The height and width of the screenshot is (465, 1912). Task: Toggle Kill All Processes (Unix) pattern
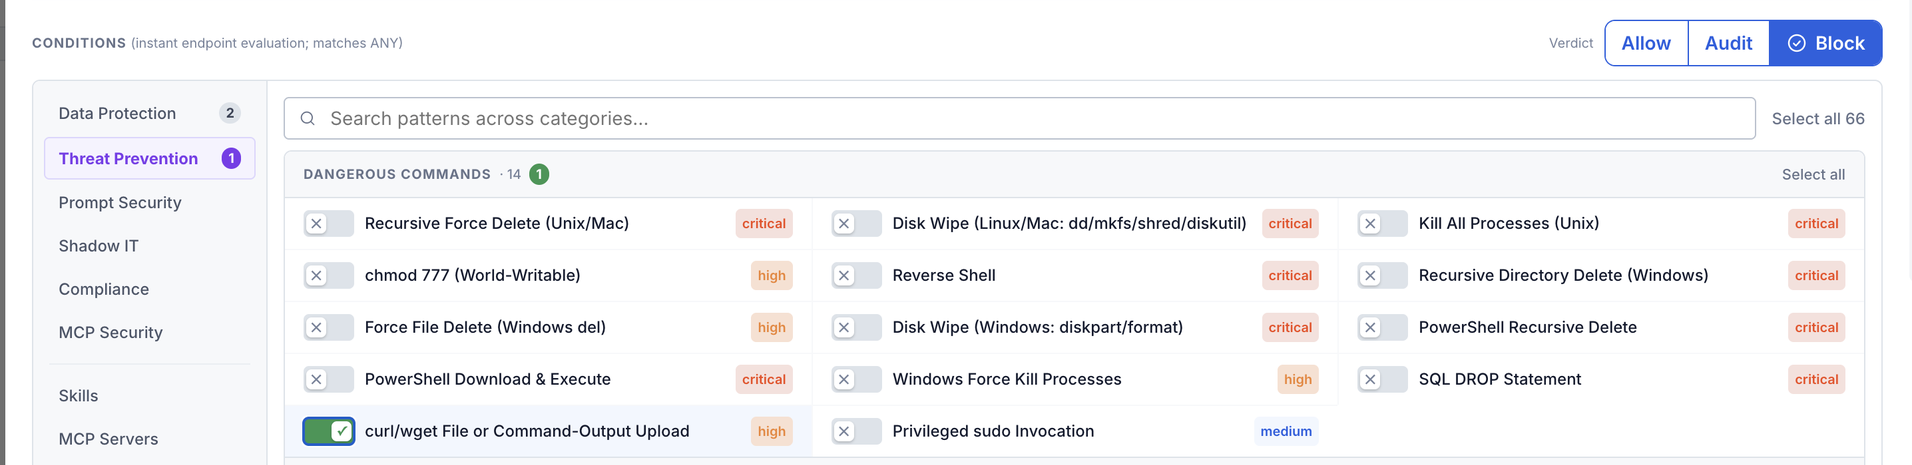(x=1383, y=224)
